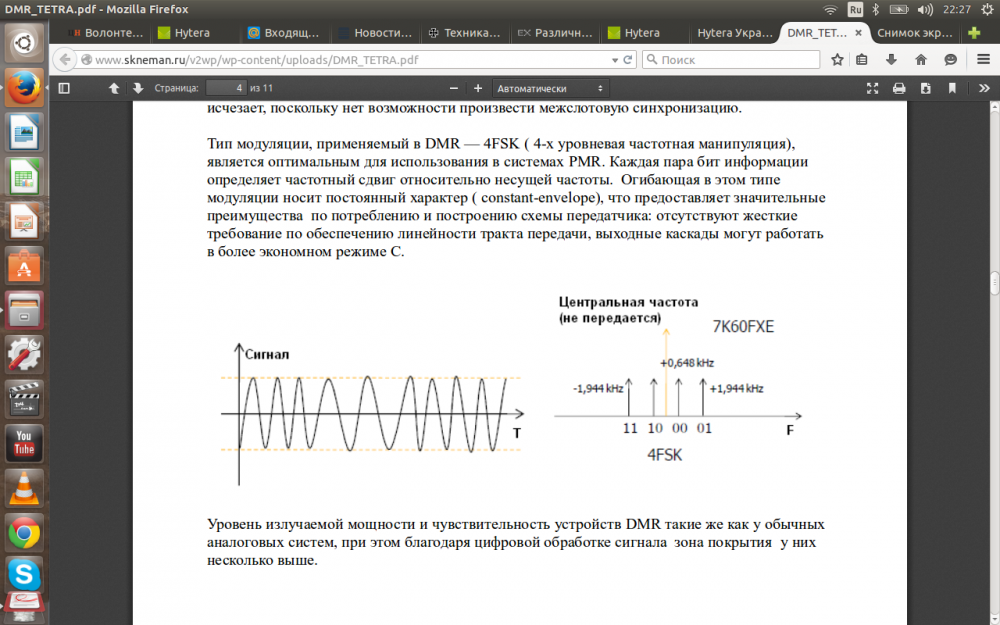
Task: Open system session gear menu
Action: (x=987, y=10)
